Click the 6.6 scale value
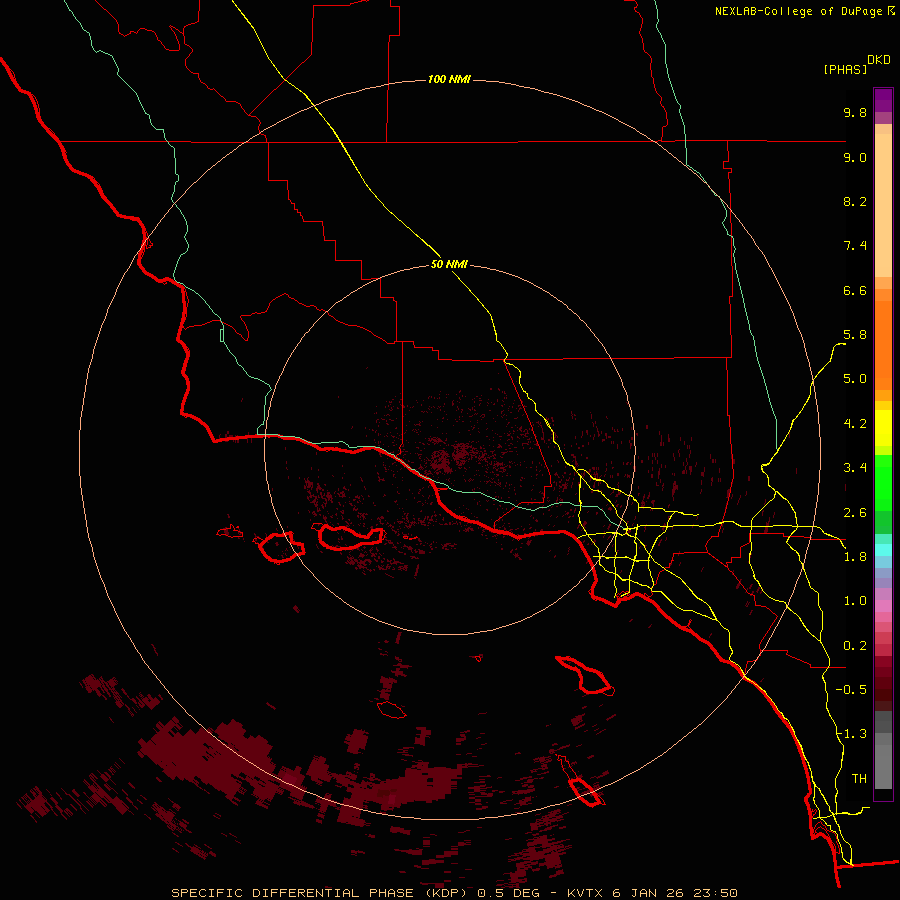 (x=855, y=290)
